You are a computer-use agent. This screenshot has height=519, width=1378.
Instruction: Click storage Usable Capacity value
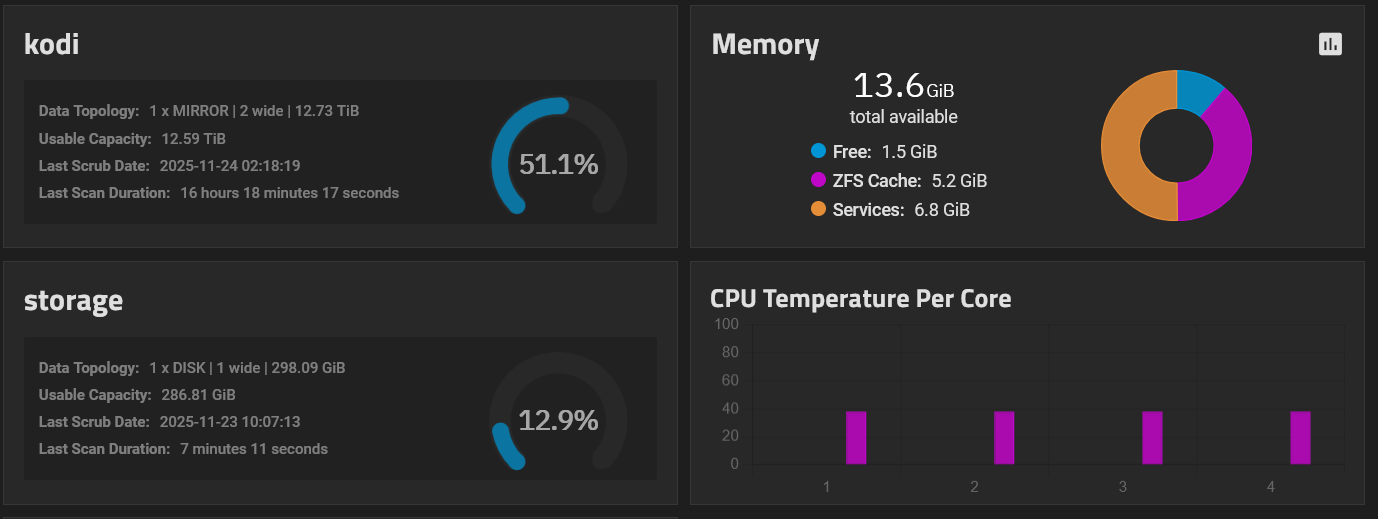pyautogui.click(x=198, y=395)
